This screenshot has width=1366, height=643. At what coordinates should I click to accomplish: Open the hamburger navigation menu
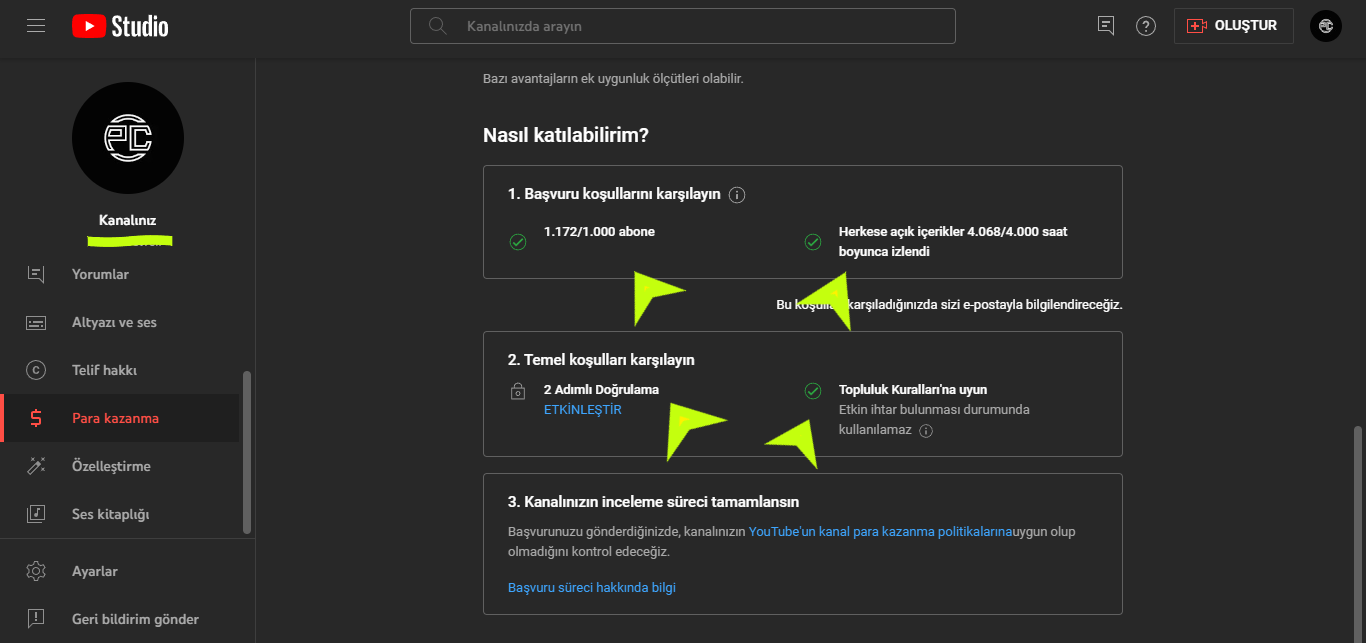point(36,26)
